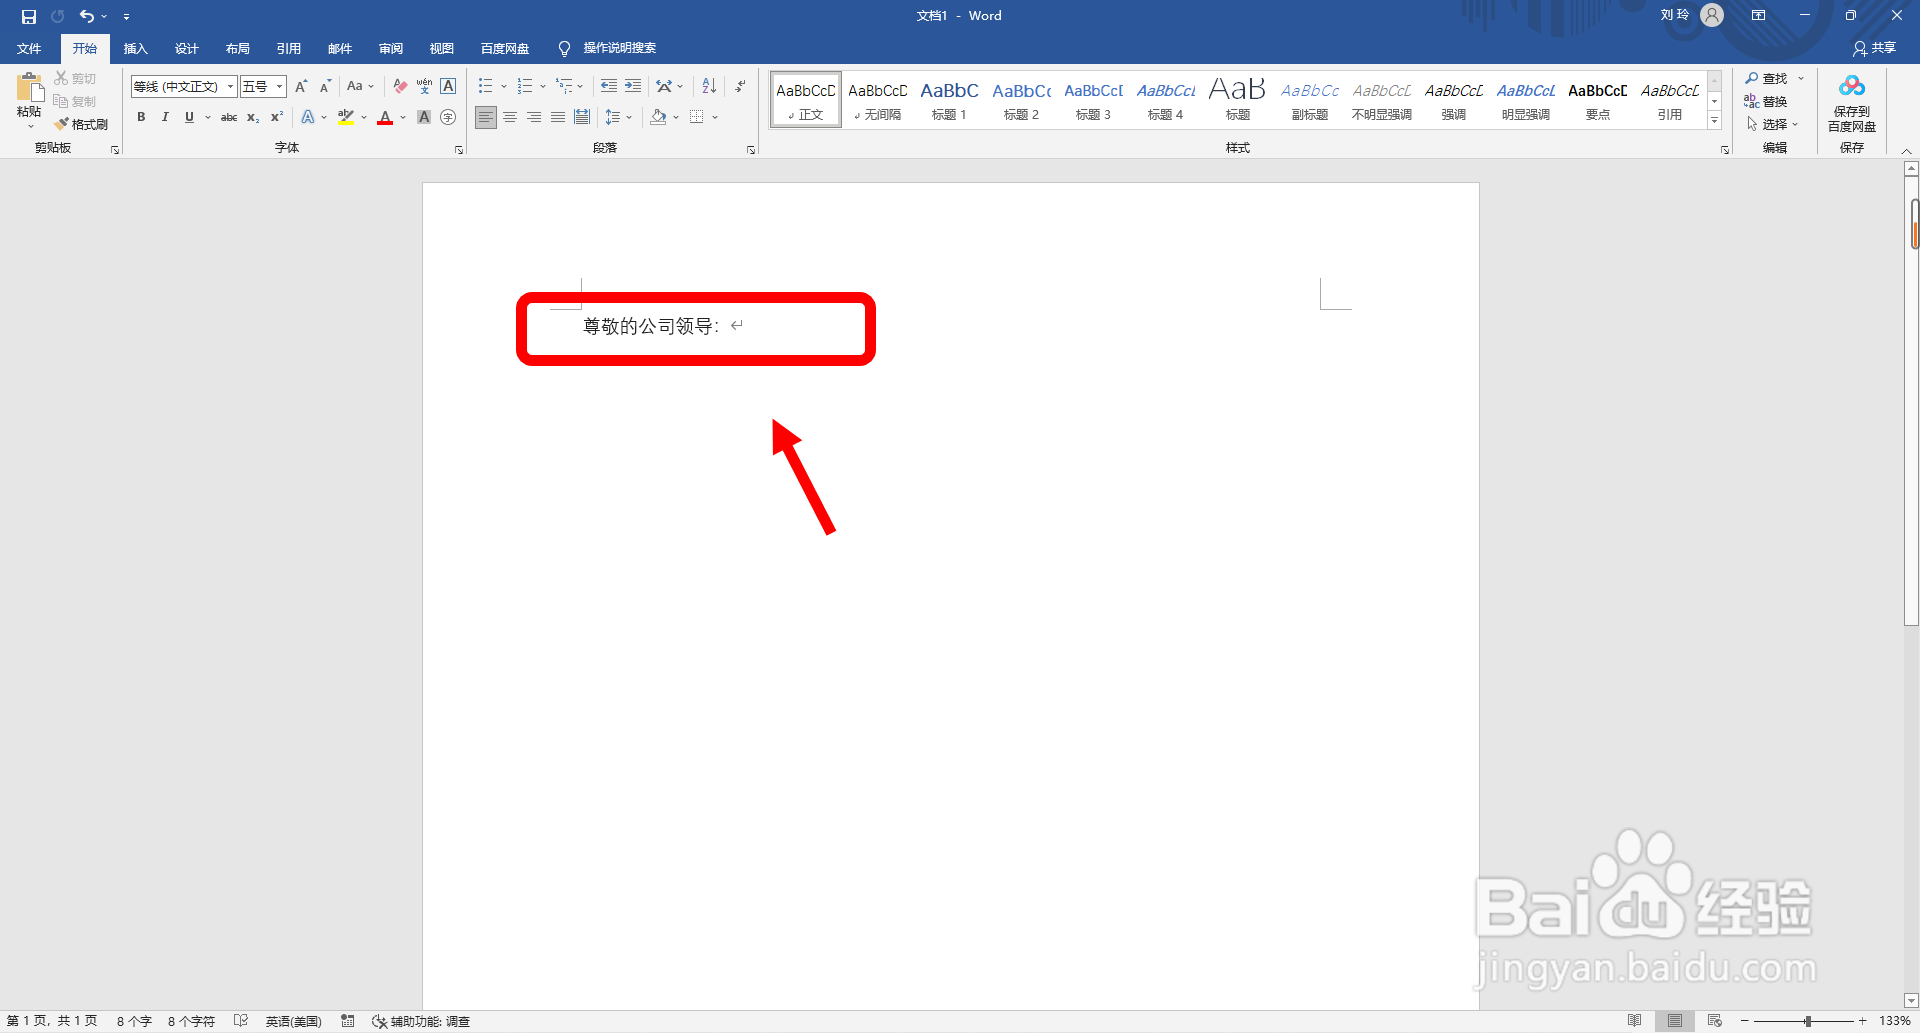The height and width of the screenshot is (1033, 1920).
Task: Decrease paragraph indent
Action: [x=609, y=86]
